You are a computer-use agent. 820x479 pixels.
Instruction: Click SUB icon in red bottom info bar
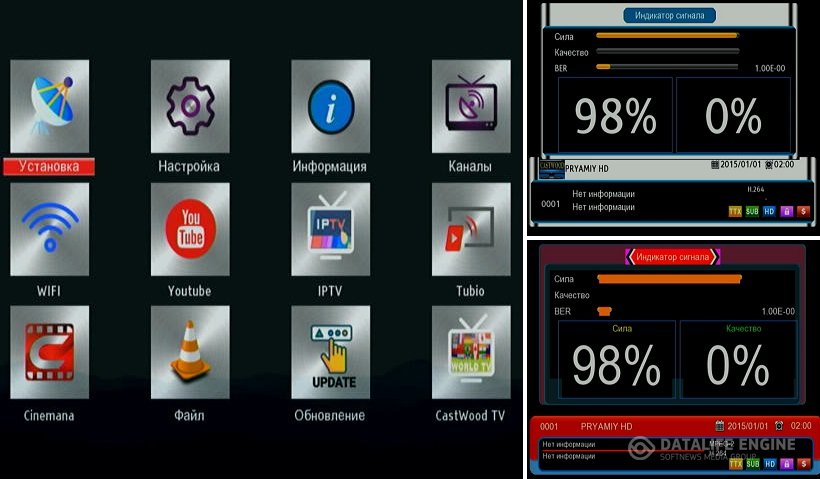pos(753,463)
